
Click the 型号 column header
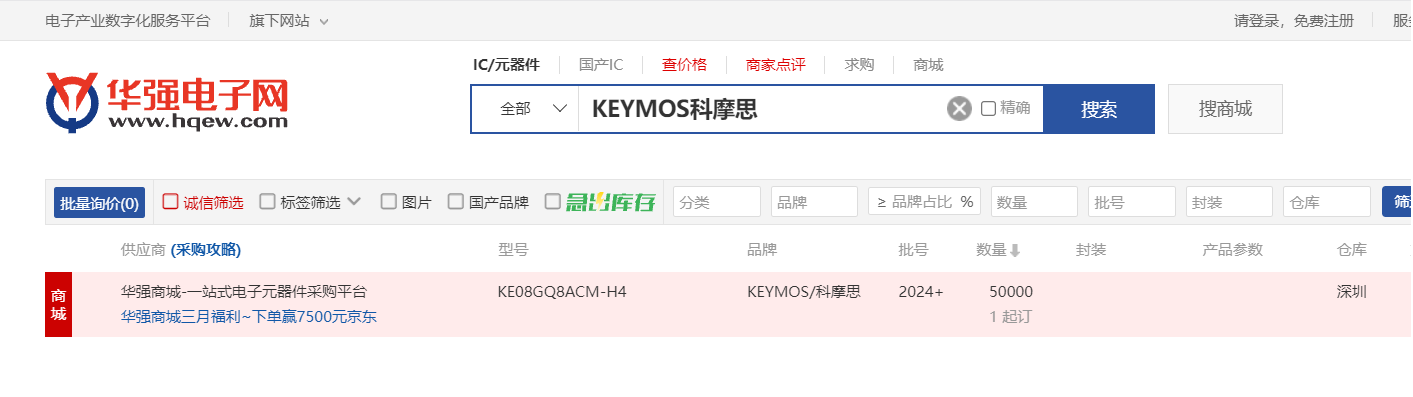click(513, 250)
